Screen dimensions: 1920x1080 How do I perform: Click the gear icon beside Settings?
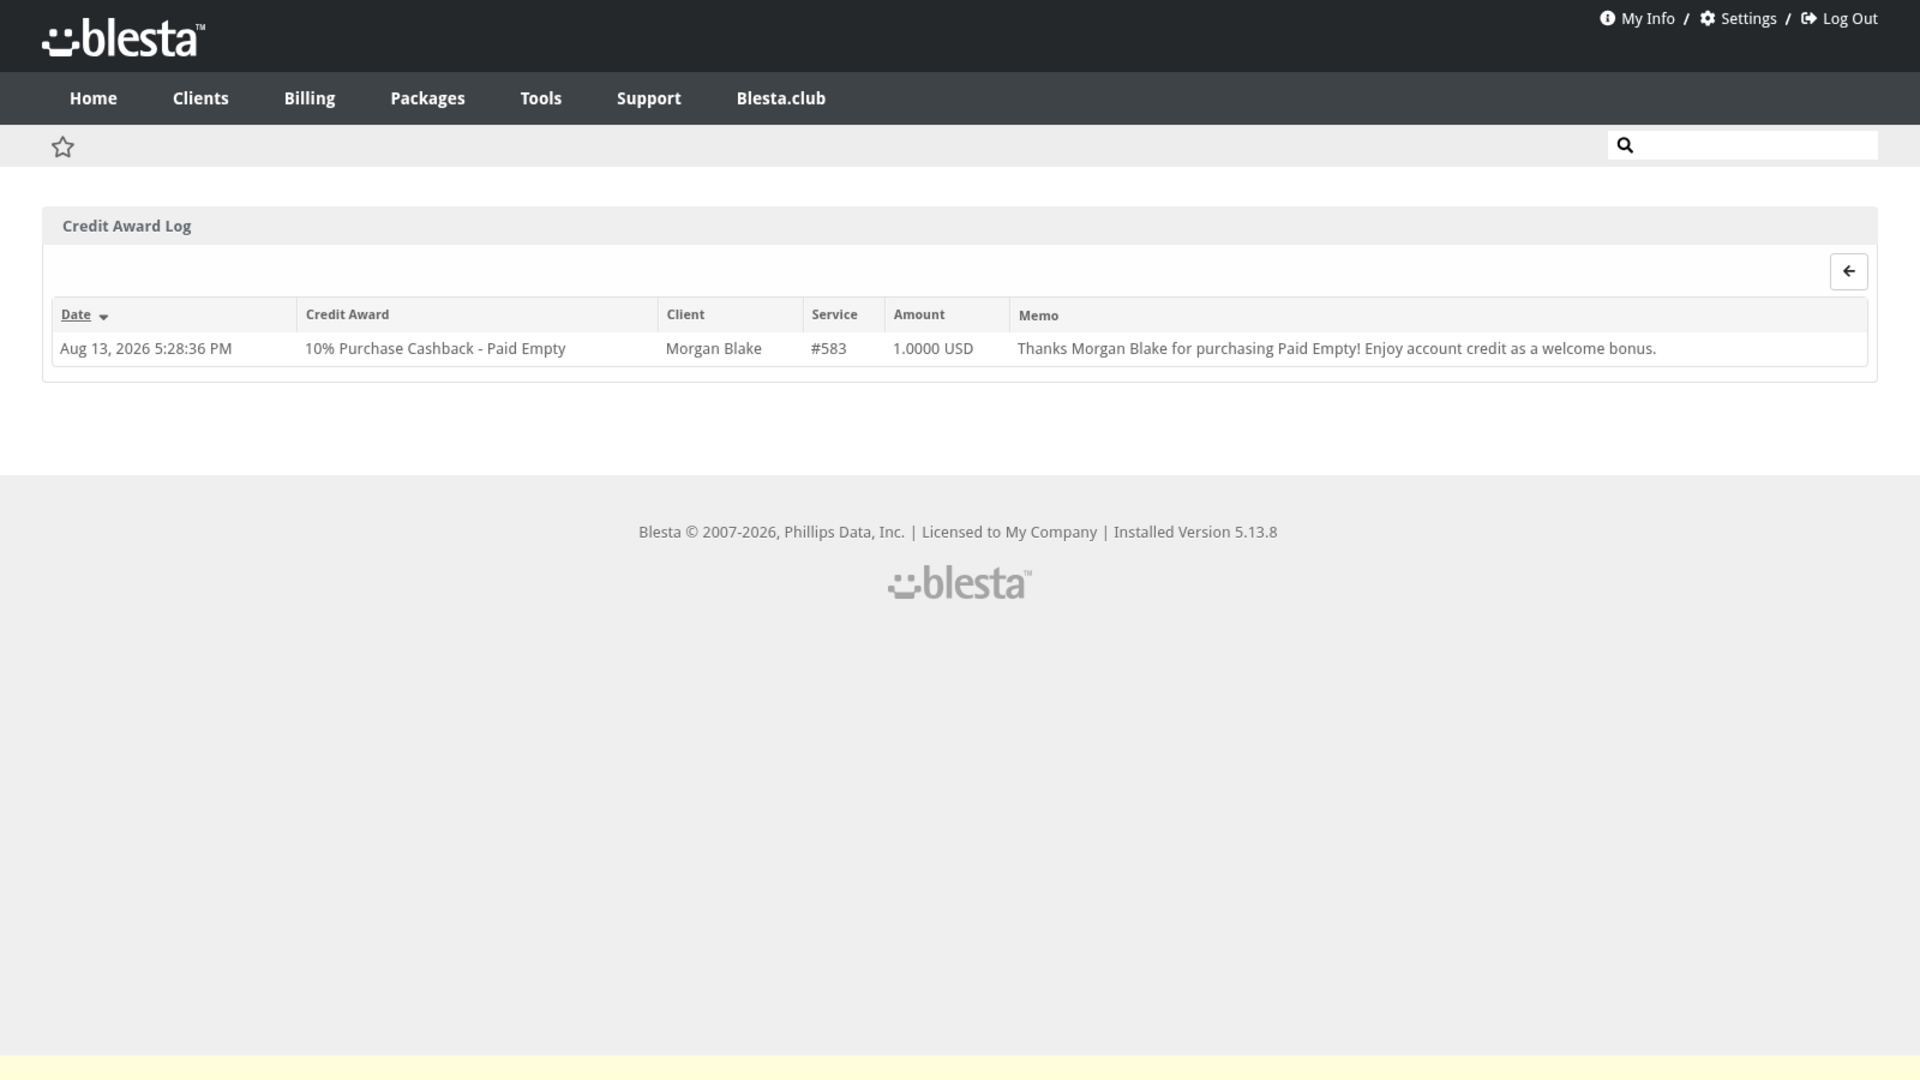(1707, 18)
